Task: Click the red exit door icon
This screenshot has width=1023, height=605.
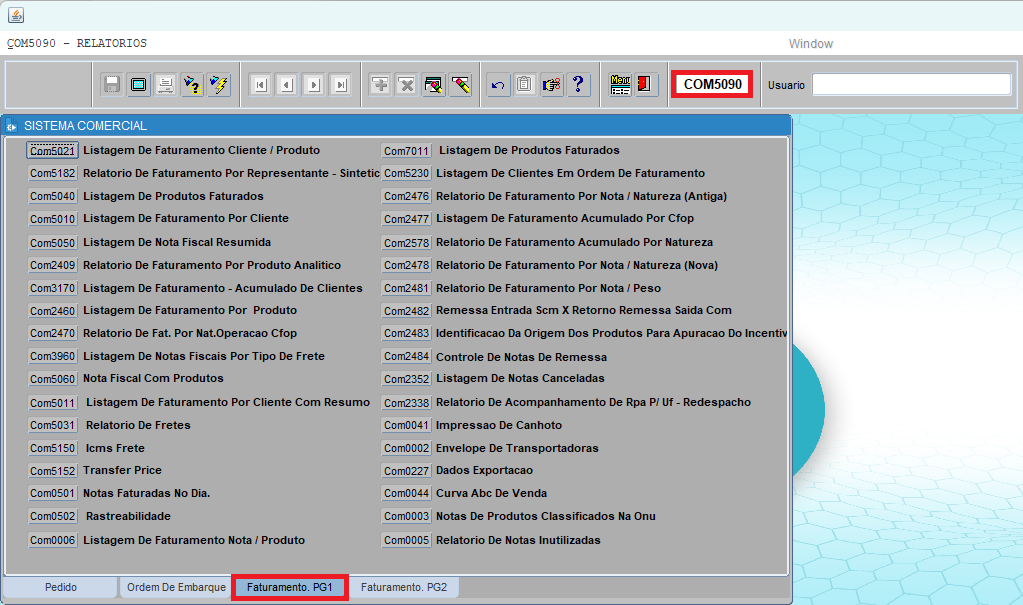Action: (x=645, y=85)
